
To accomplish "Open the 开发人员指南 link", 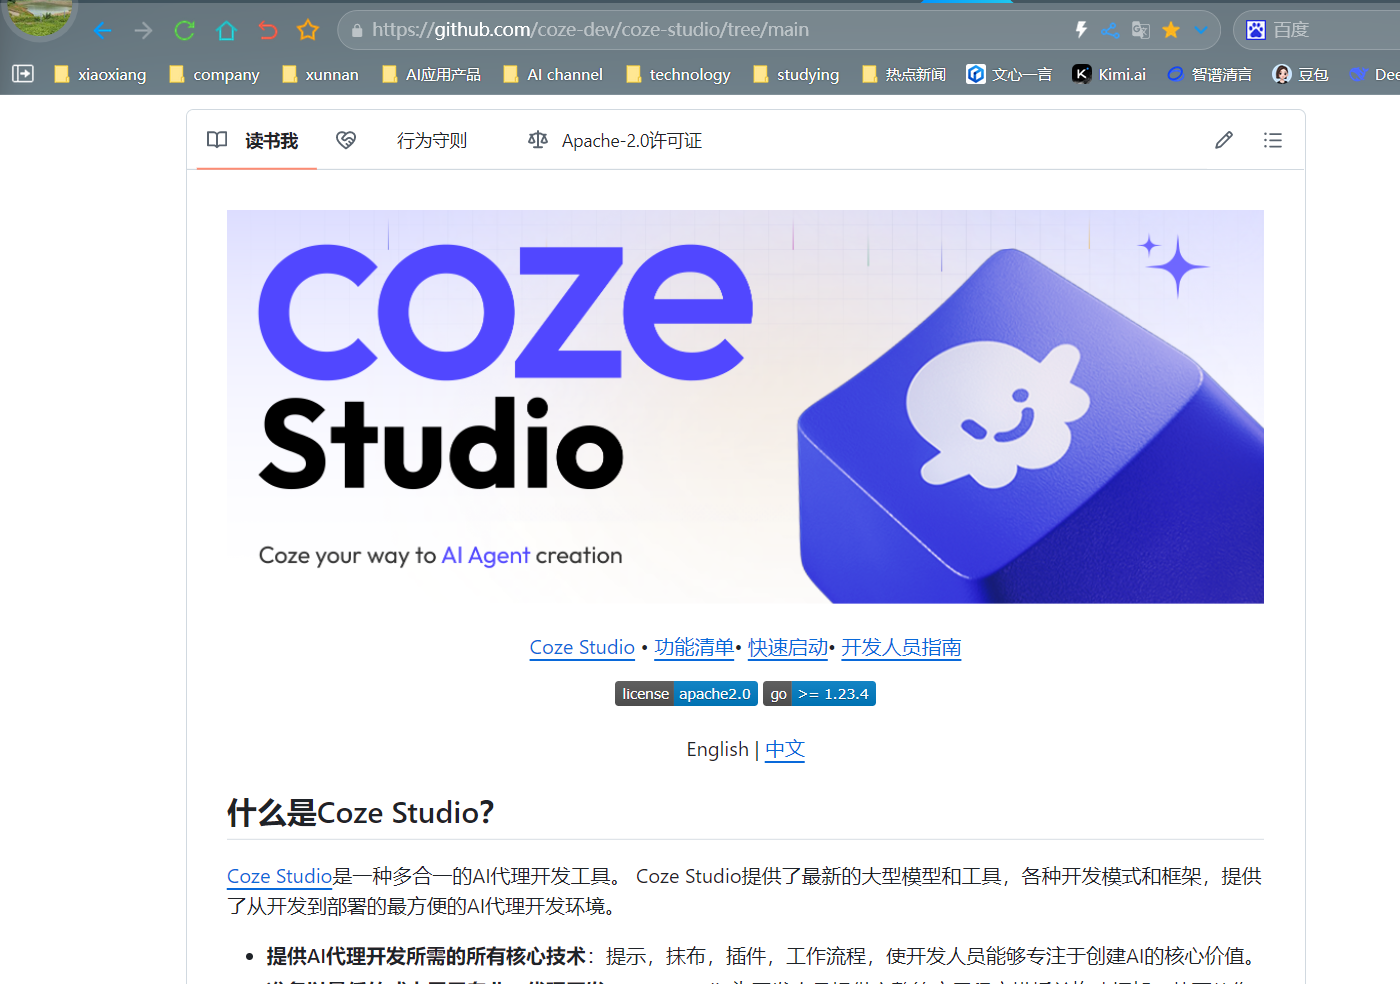I will 900,647.
